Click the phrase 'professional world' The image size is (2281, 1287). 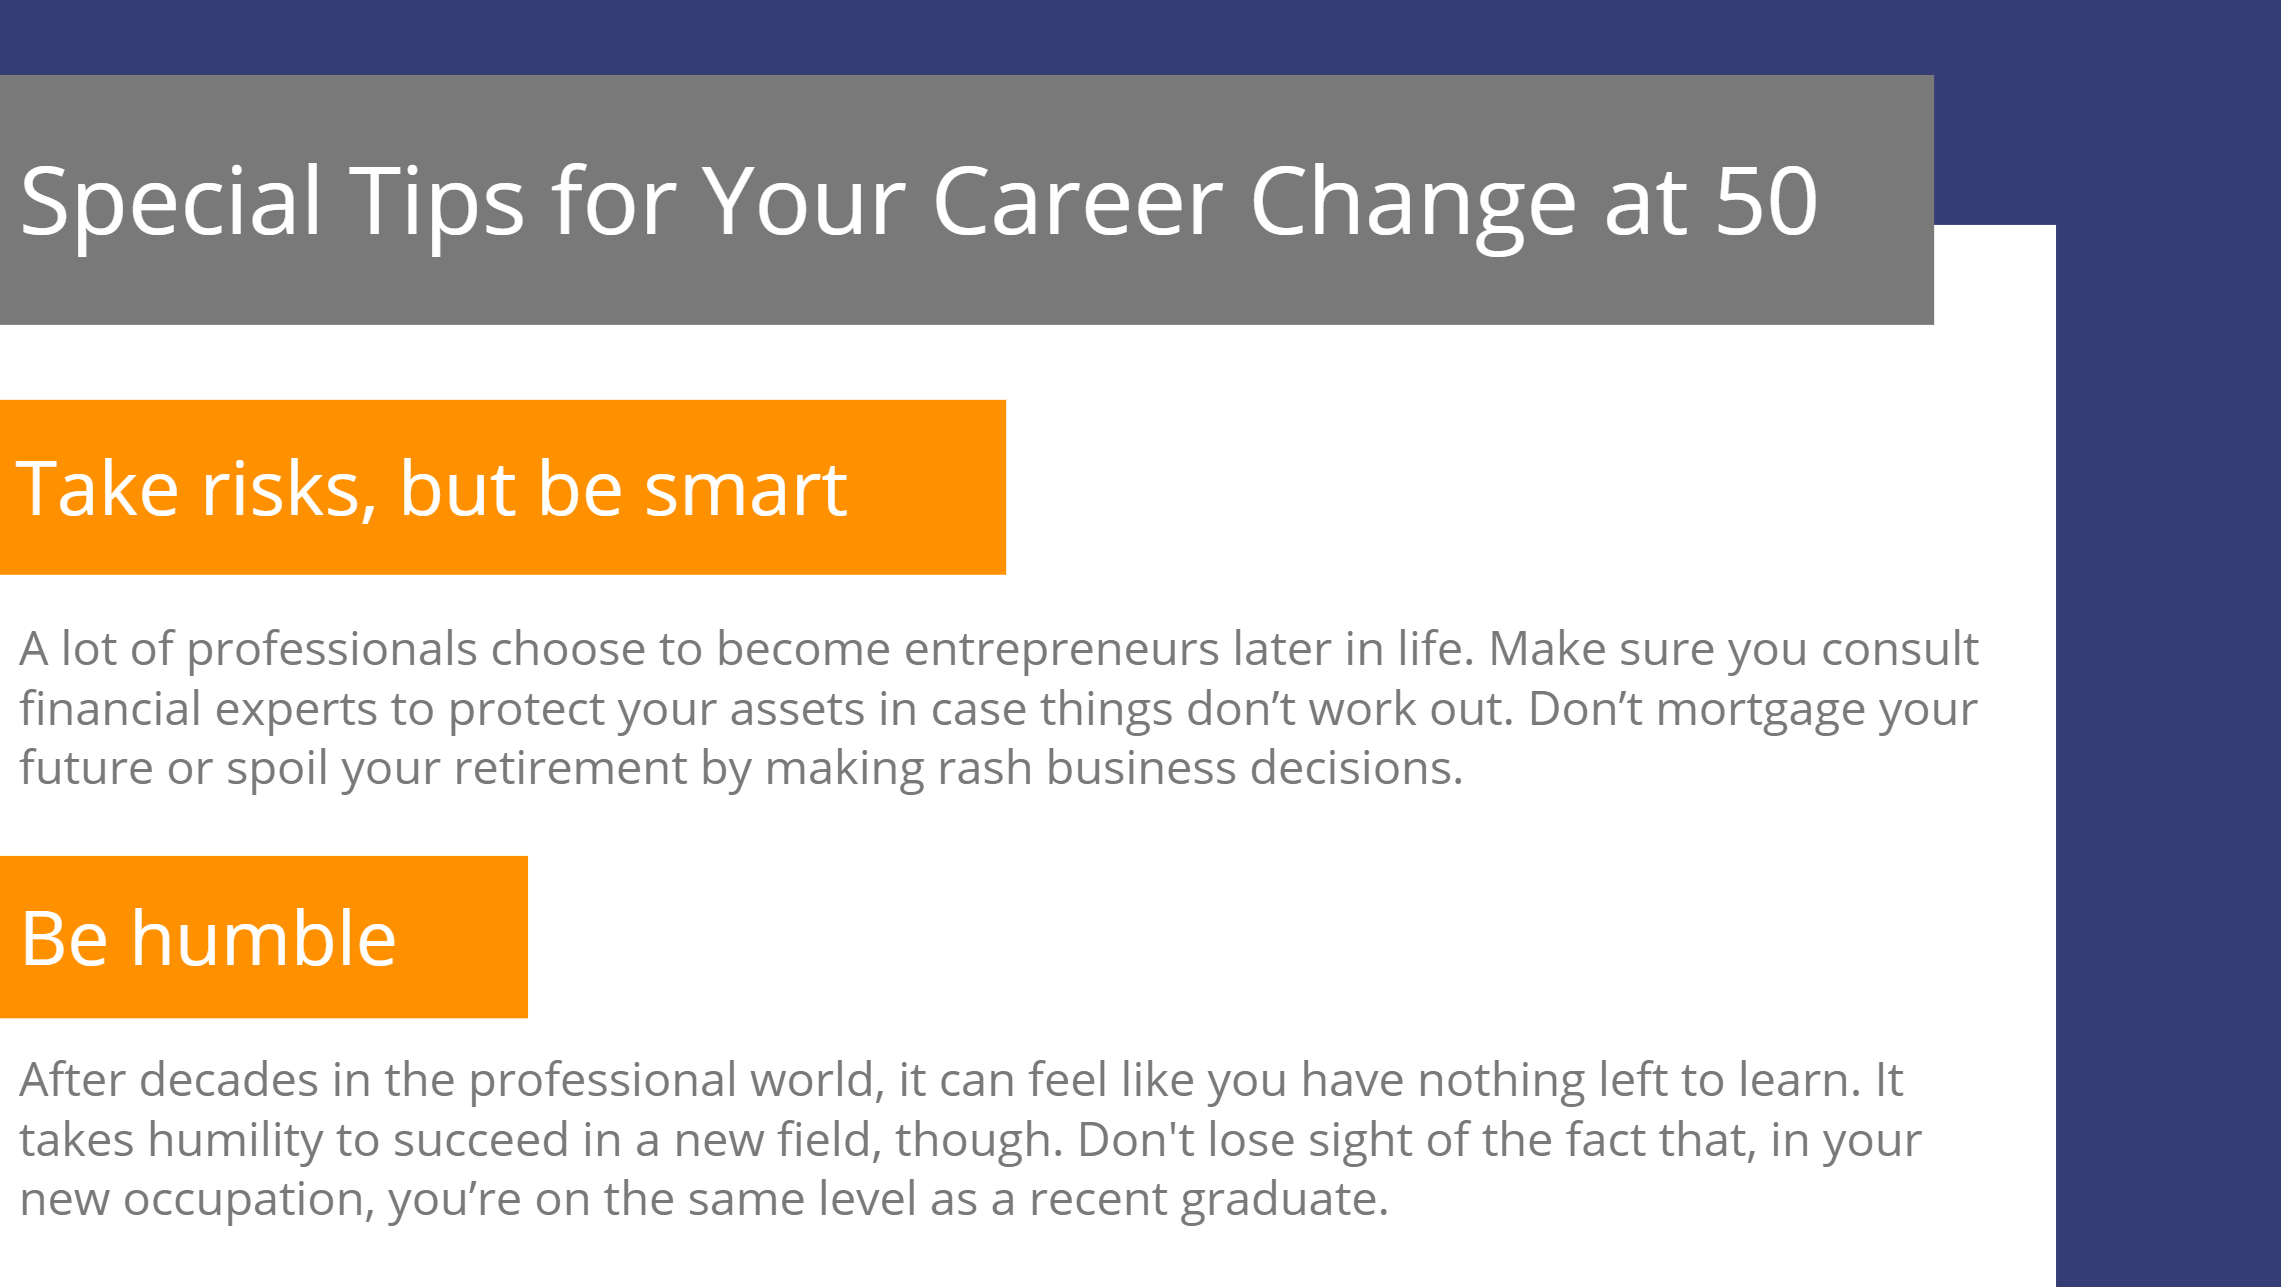[672, 1081]
